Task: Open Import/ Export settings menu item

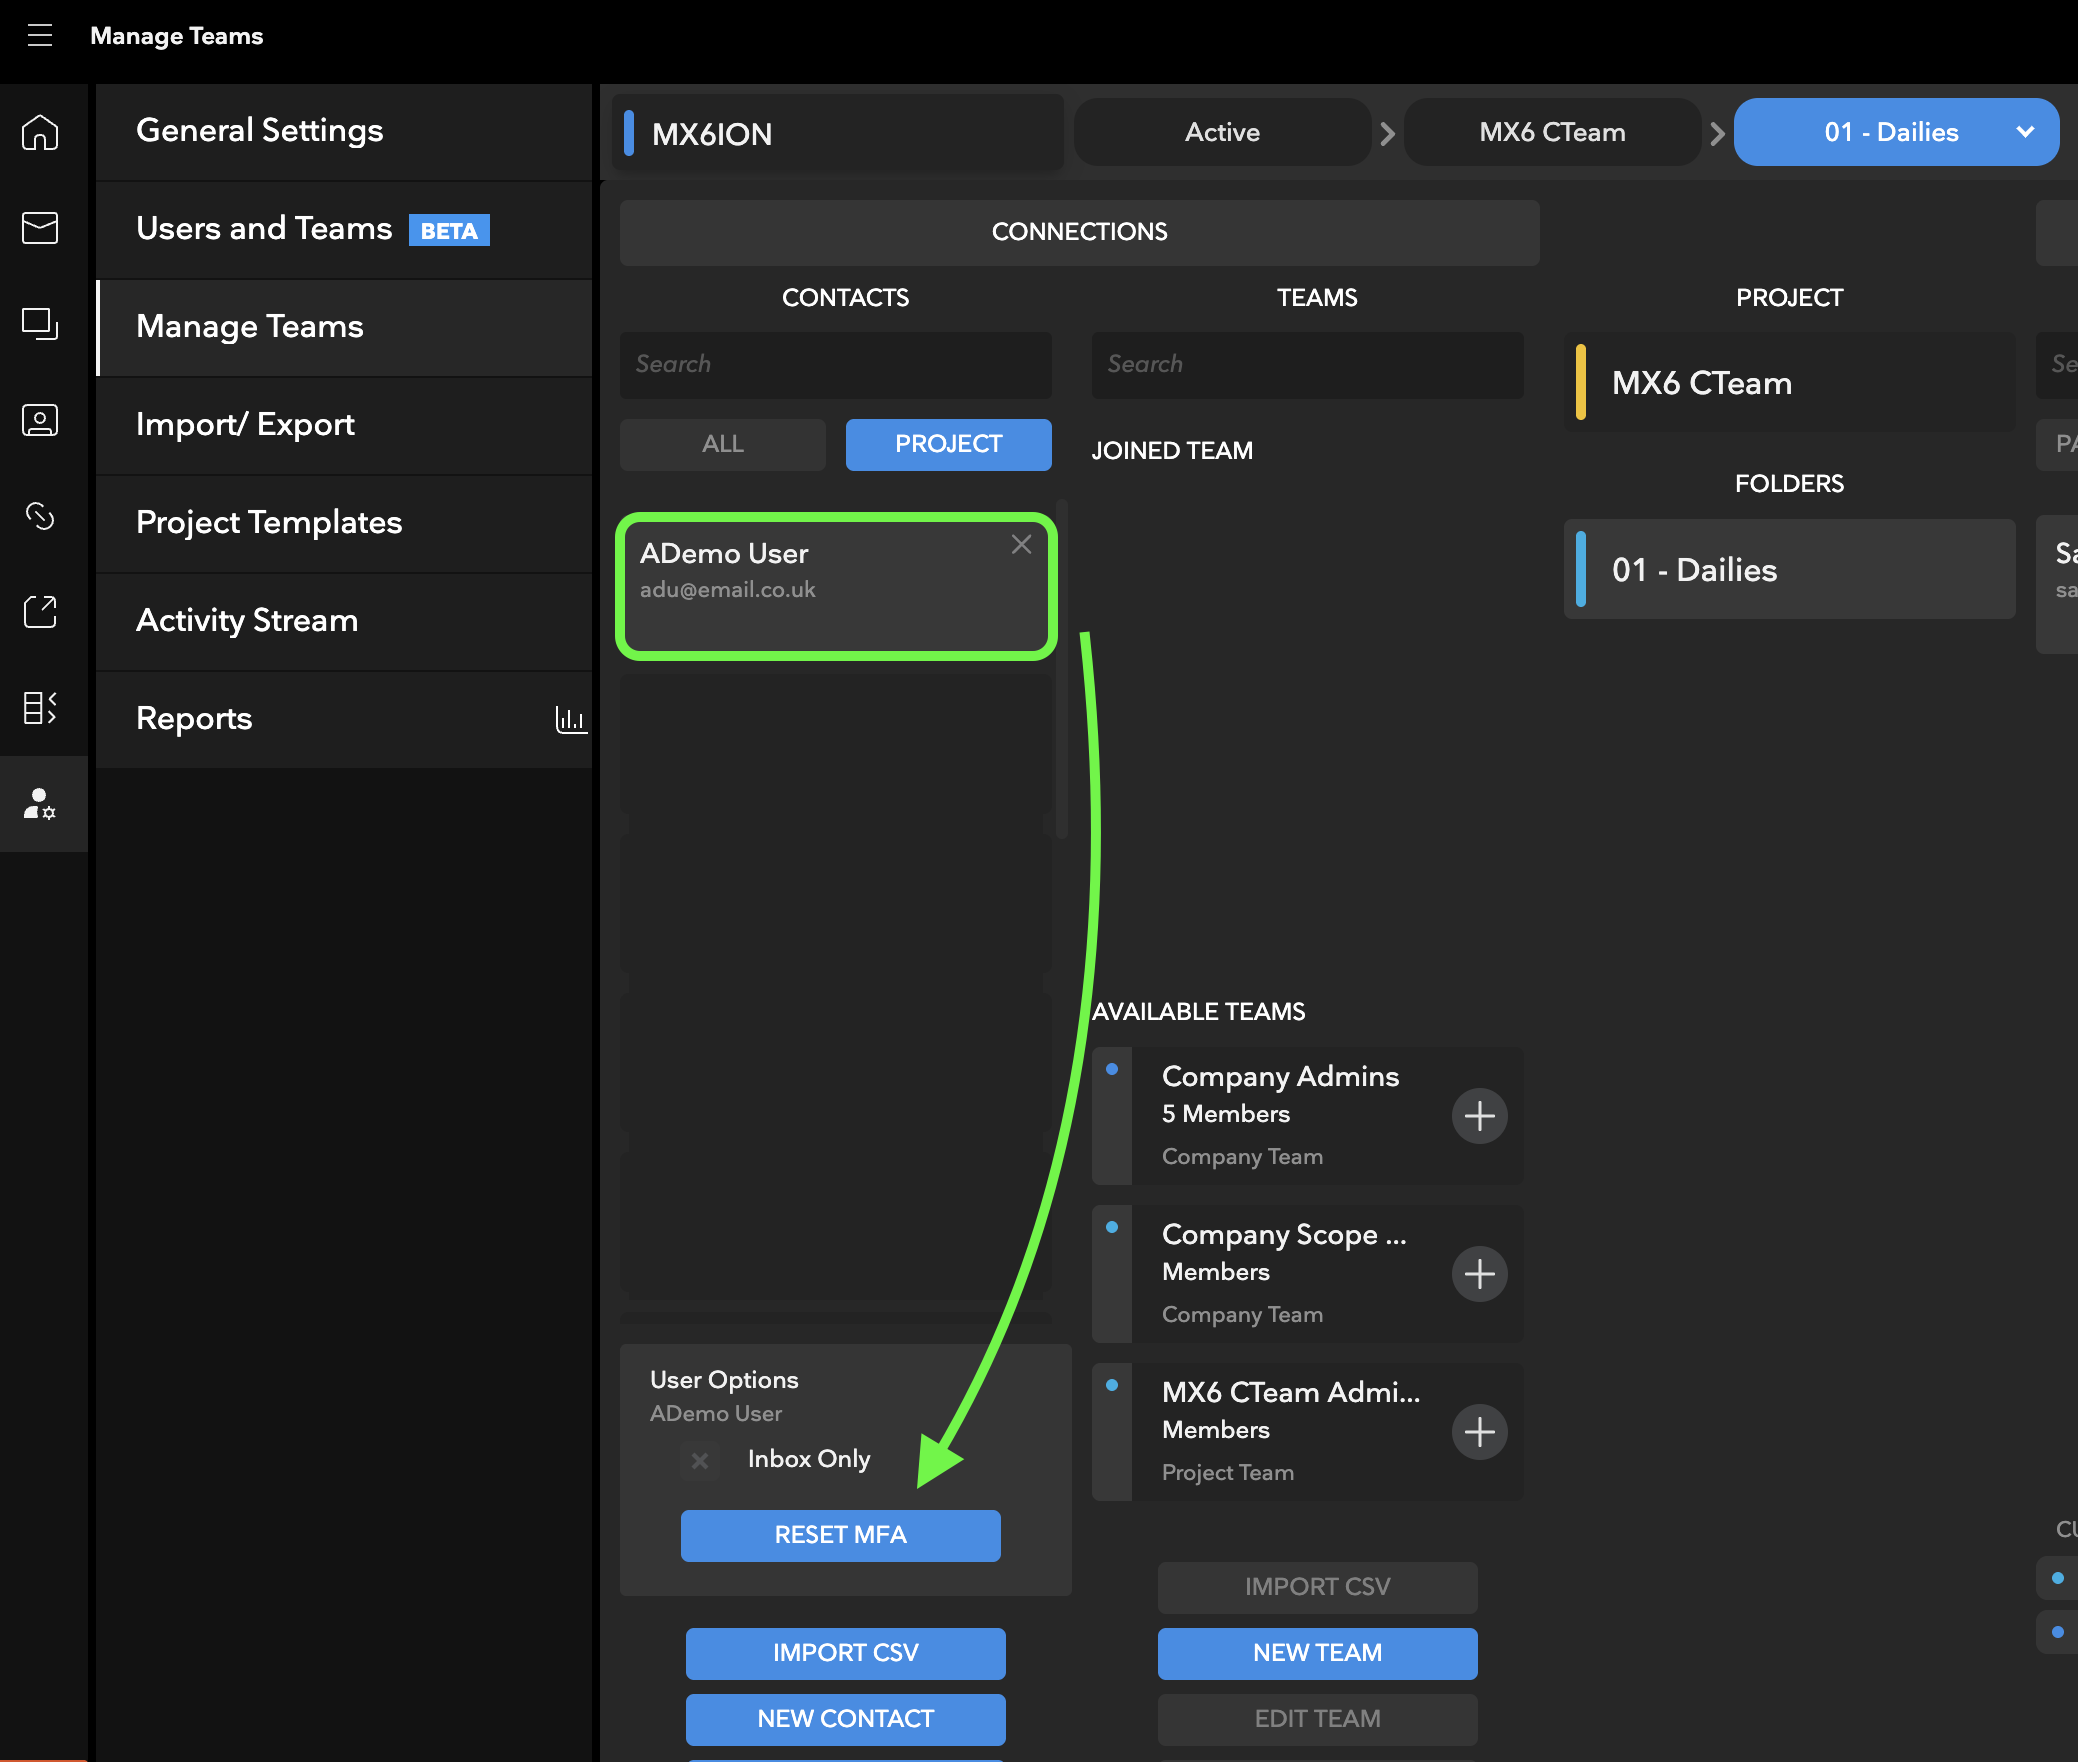Action: (x=245, y=424)
